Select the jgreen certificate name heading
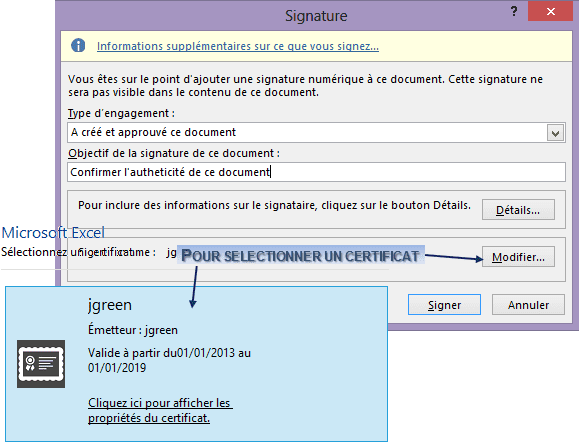 [110, 305]
